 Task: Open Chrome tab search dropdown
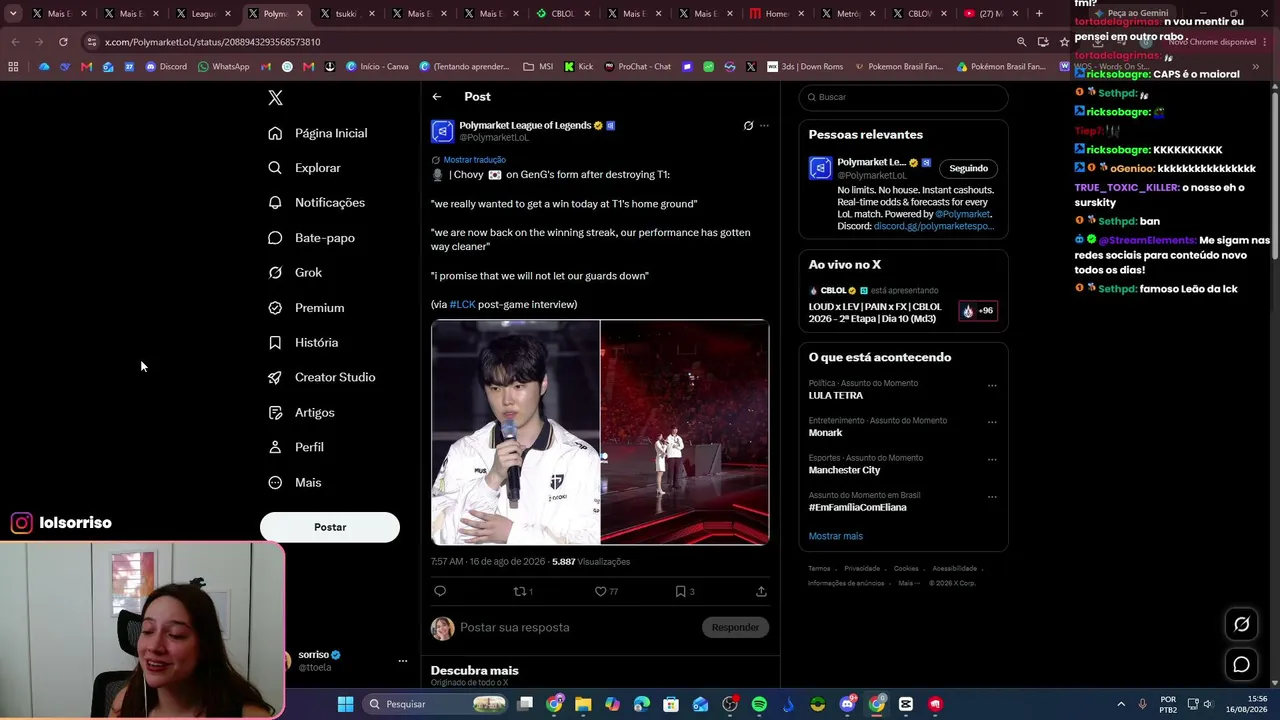(x=13, y=14)
